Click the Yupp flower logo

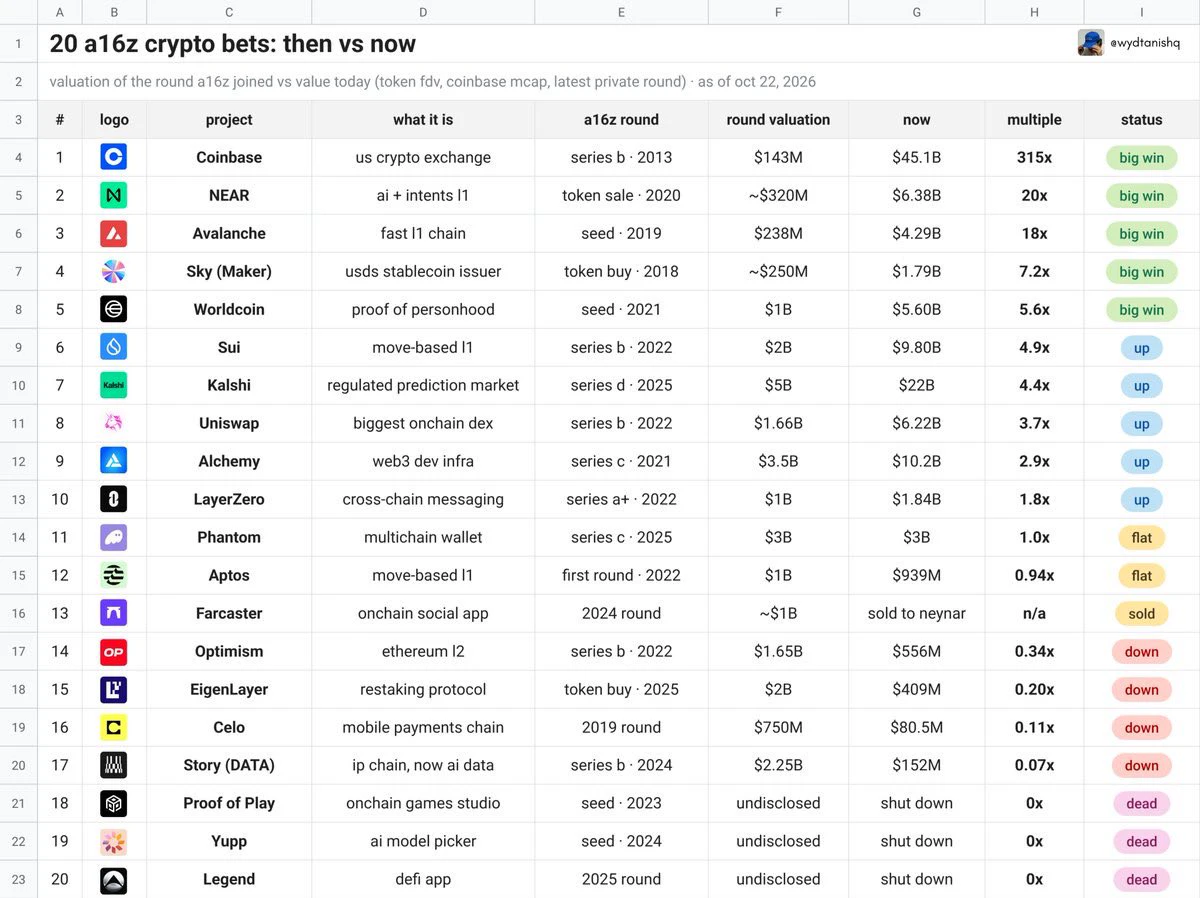tap(114, 841)
